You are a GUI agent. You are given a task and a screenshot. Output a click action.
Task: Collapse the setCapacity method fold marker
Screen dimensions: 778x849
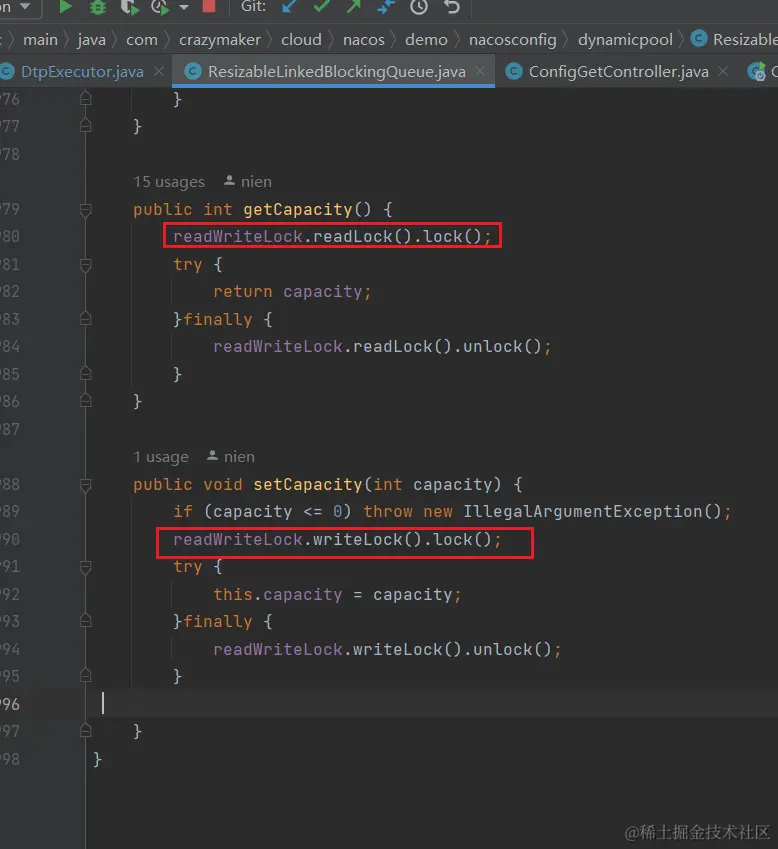[x=85, y=485]
